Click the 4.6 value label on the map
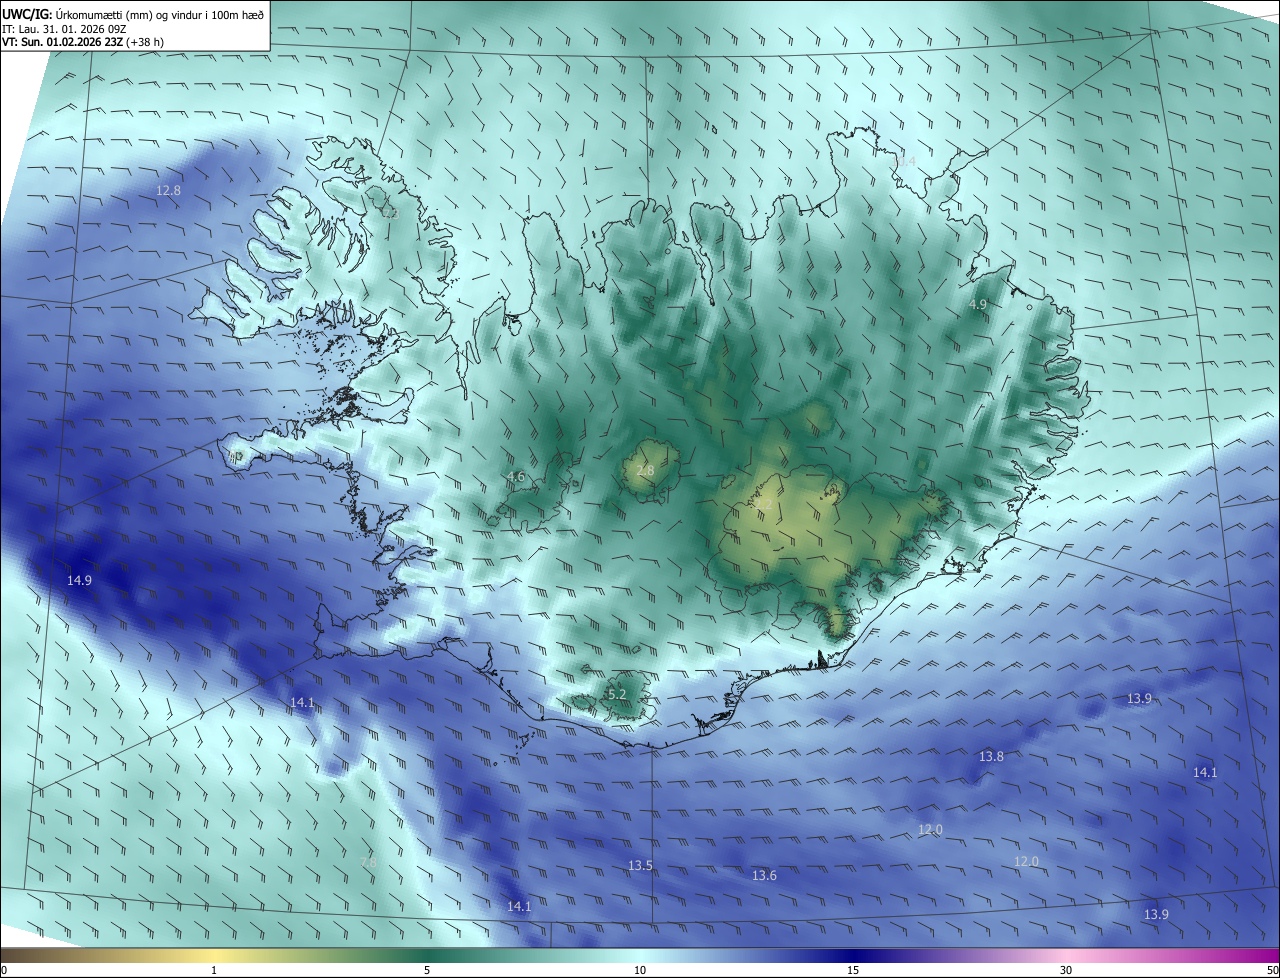The height and width of the screenshot is (978, 1280). tap(515, 476)
